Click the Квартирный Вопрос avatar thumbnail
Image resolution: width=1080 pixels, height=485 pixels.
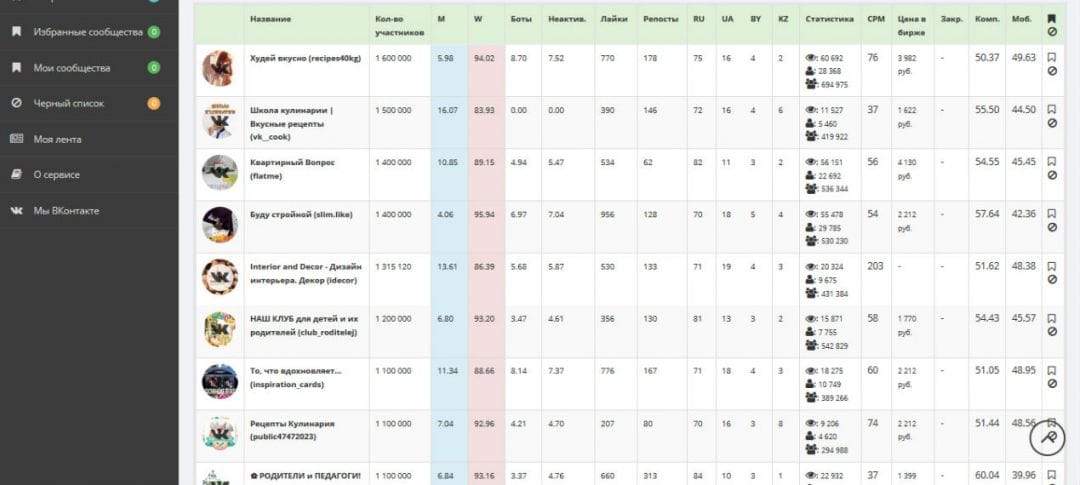220,173
